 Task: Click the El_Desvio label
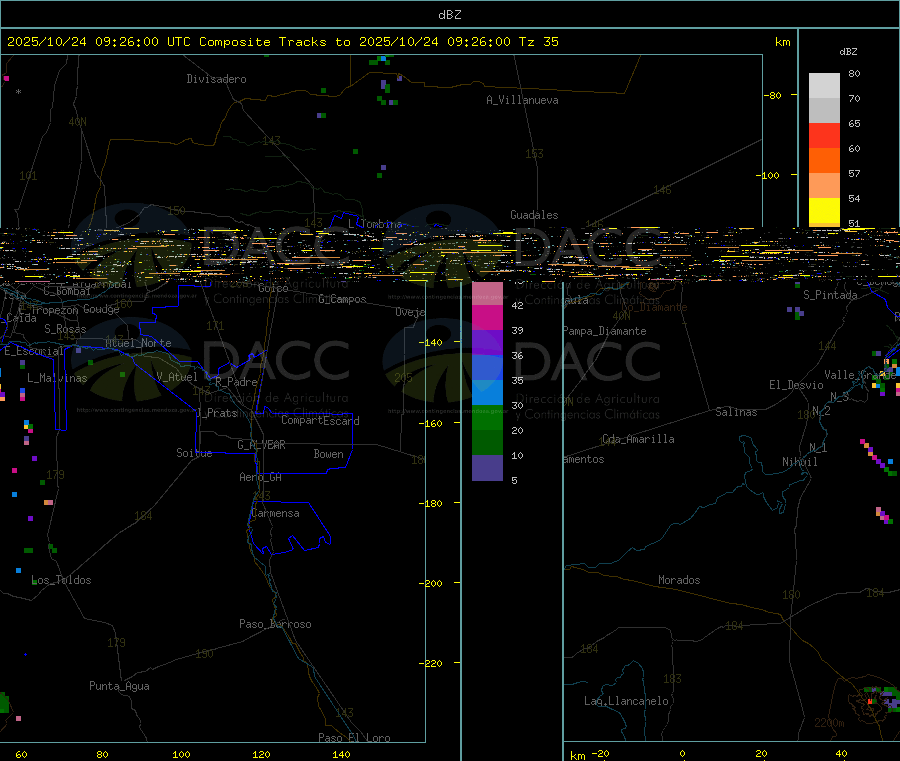tap(796, 385)
